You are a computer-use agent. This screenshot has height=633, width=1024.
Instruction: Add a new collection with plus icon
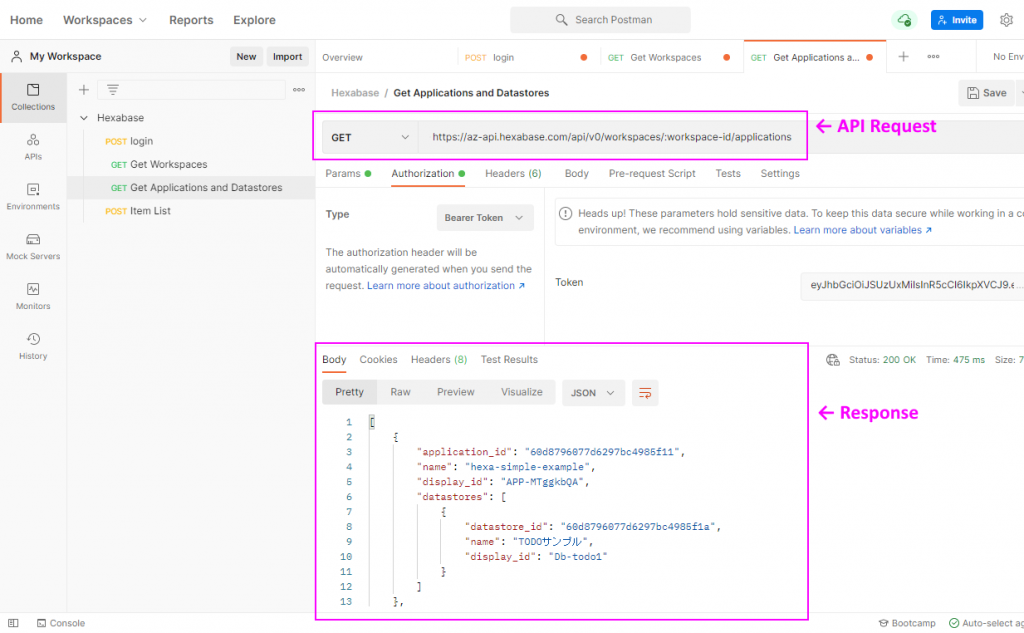(84, 90)
